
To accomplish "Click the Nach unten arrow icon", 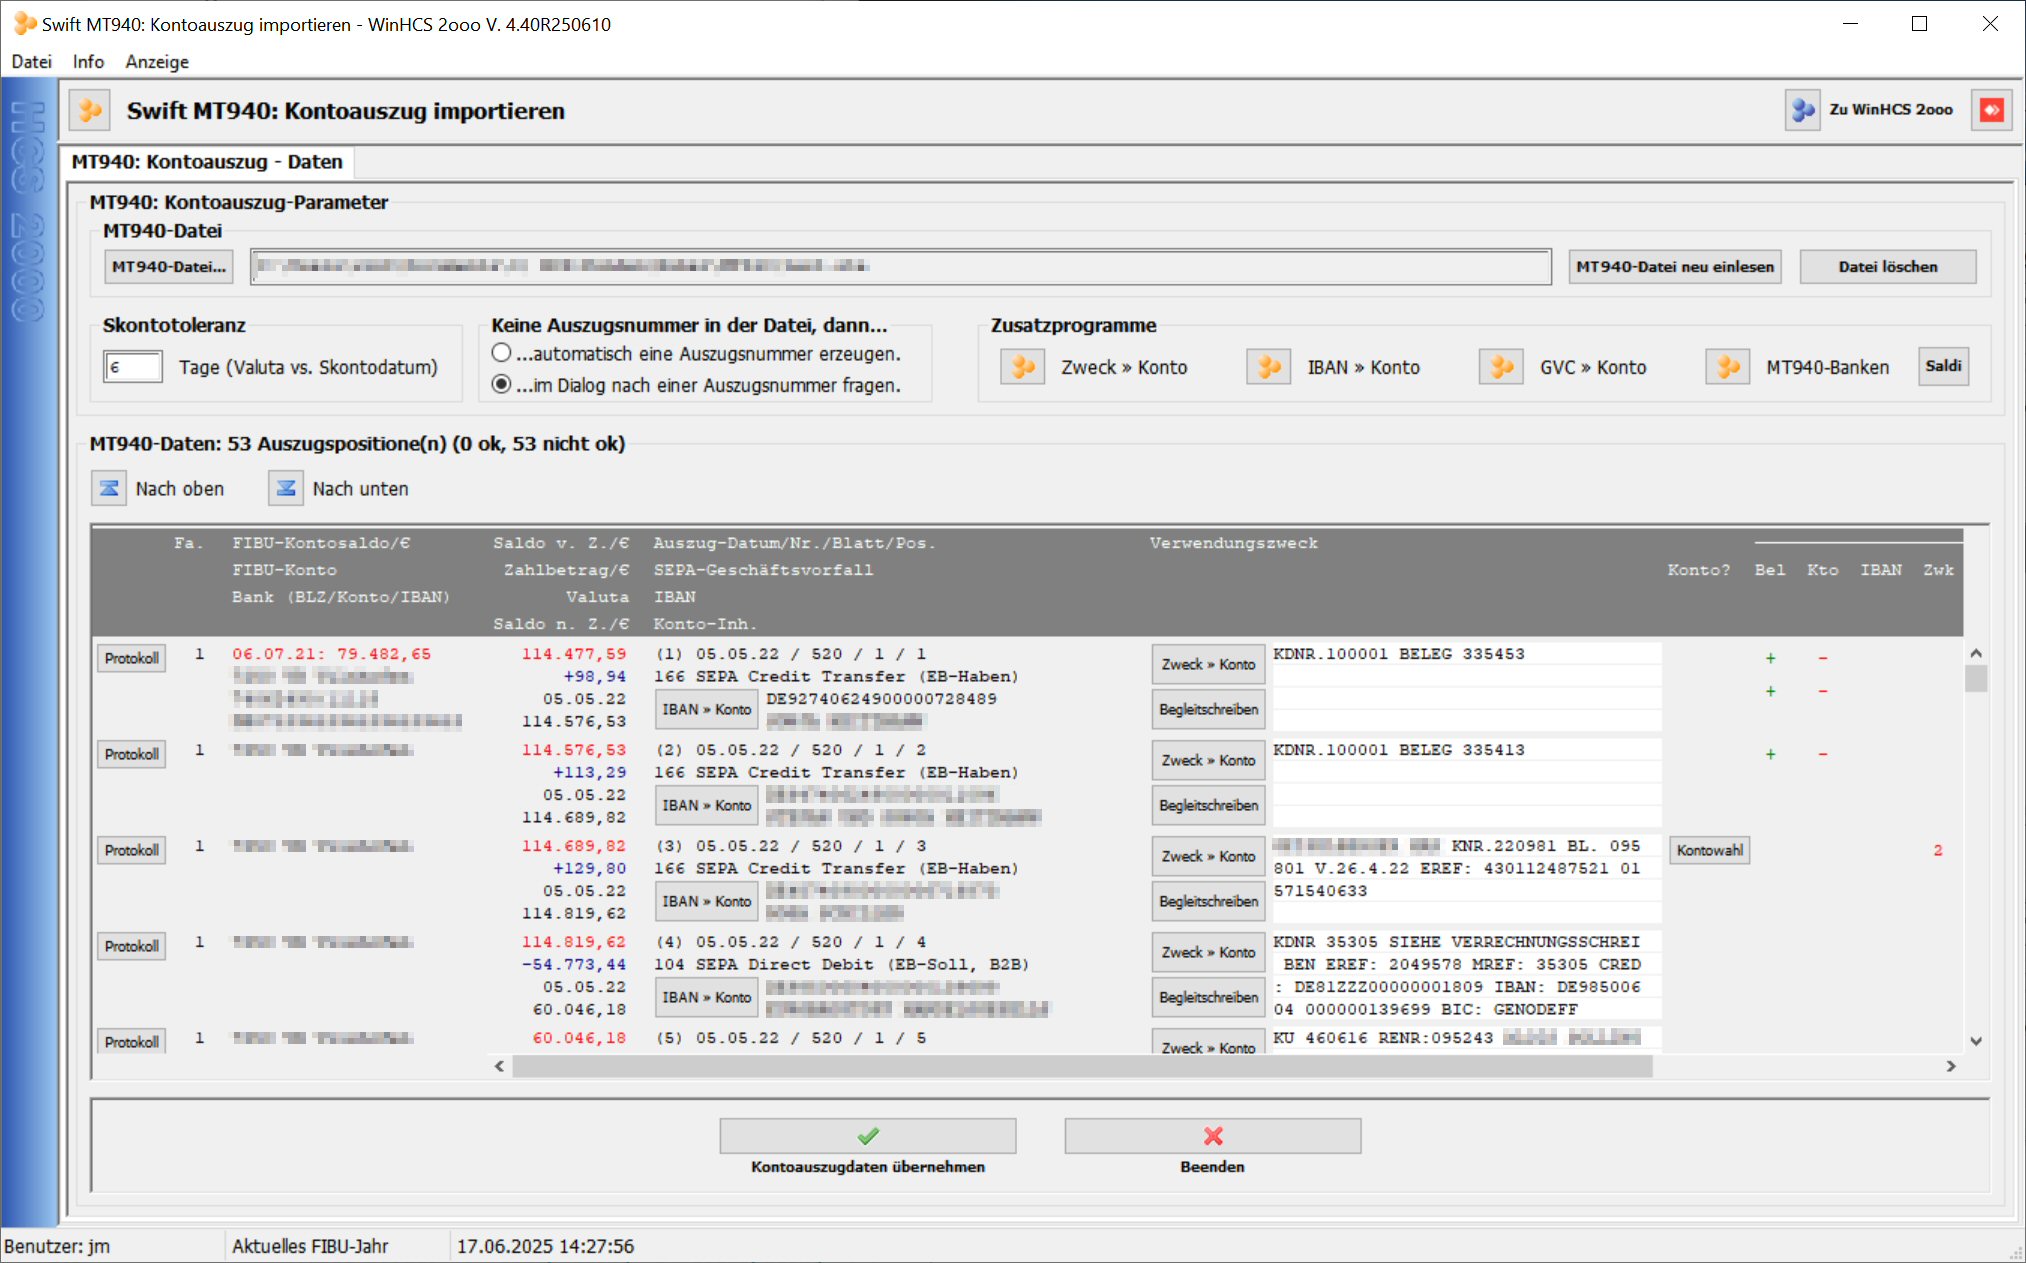I will click(285, 488).
